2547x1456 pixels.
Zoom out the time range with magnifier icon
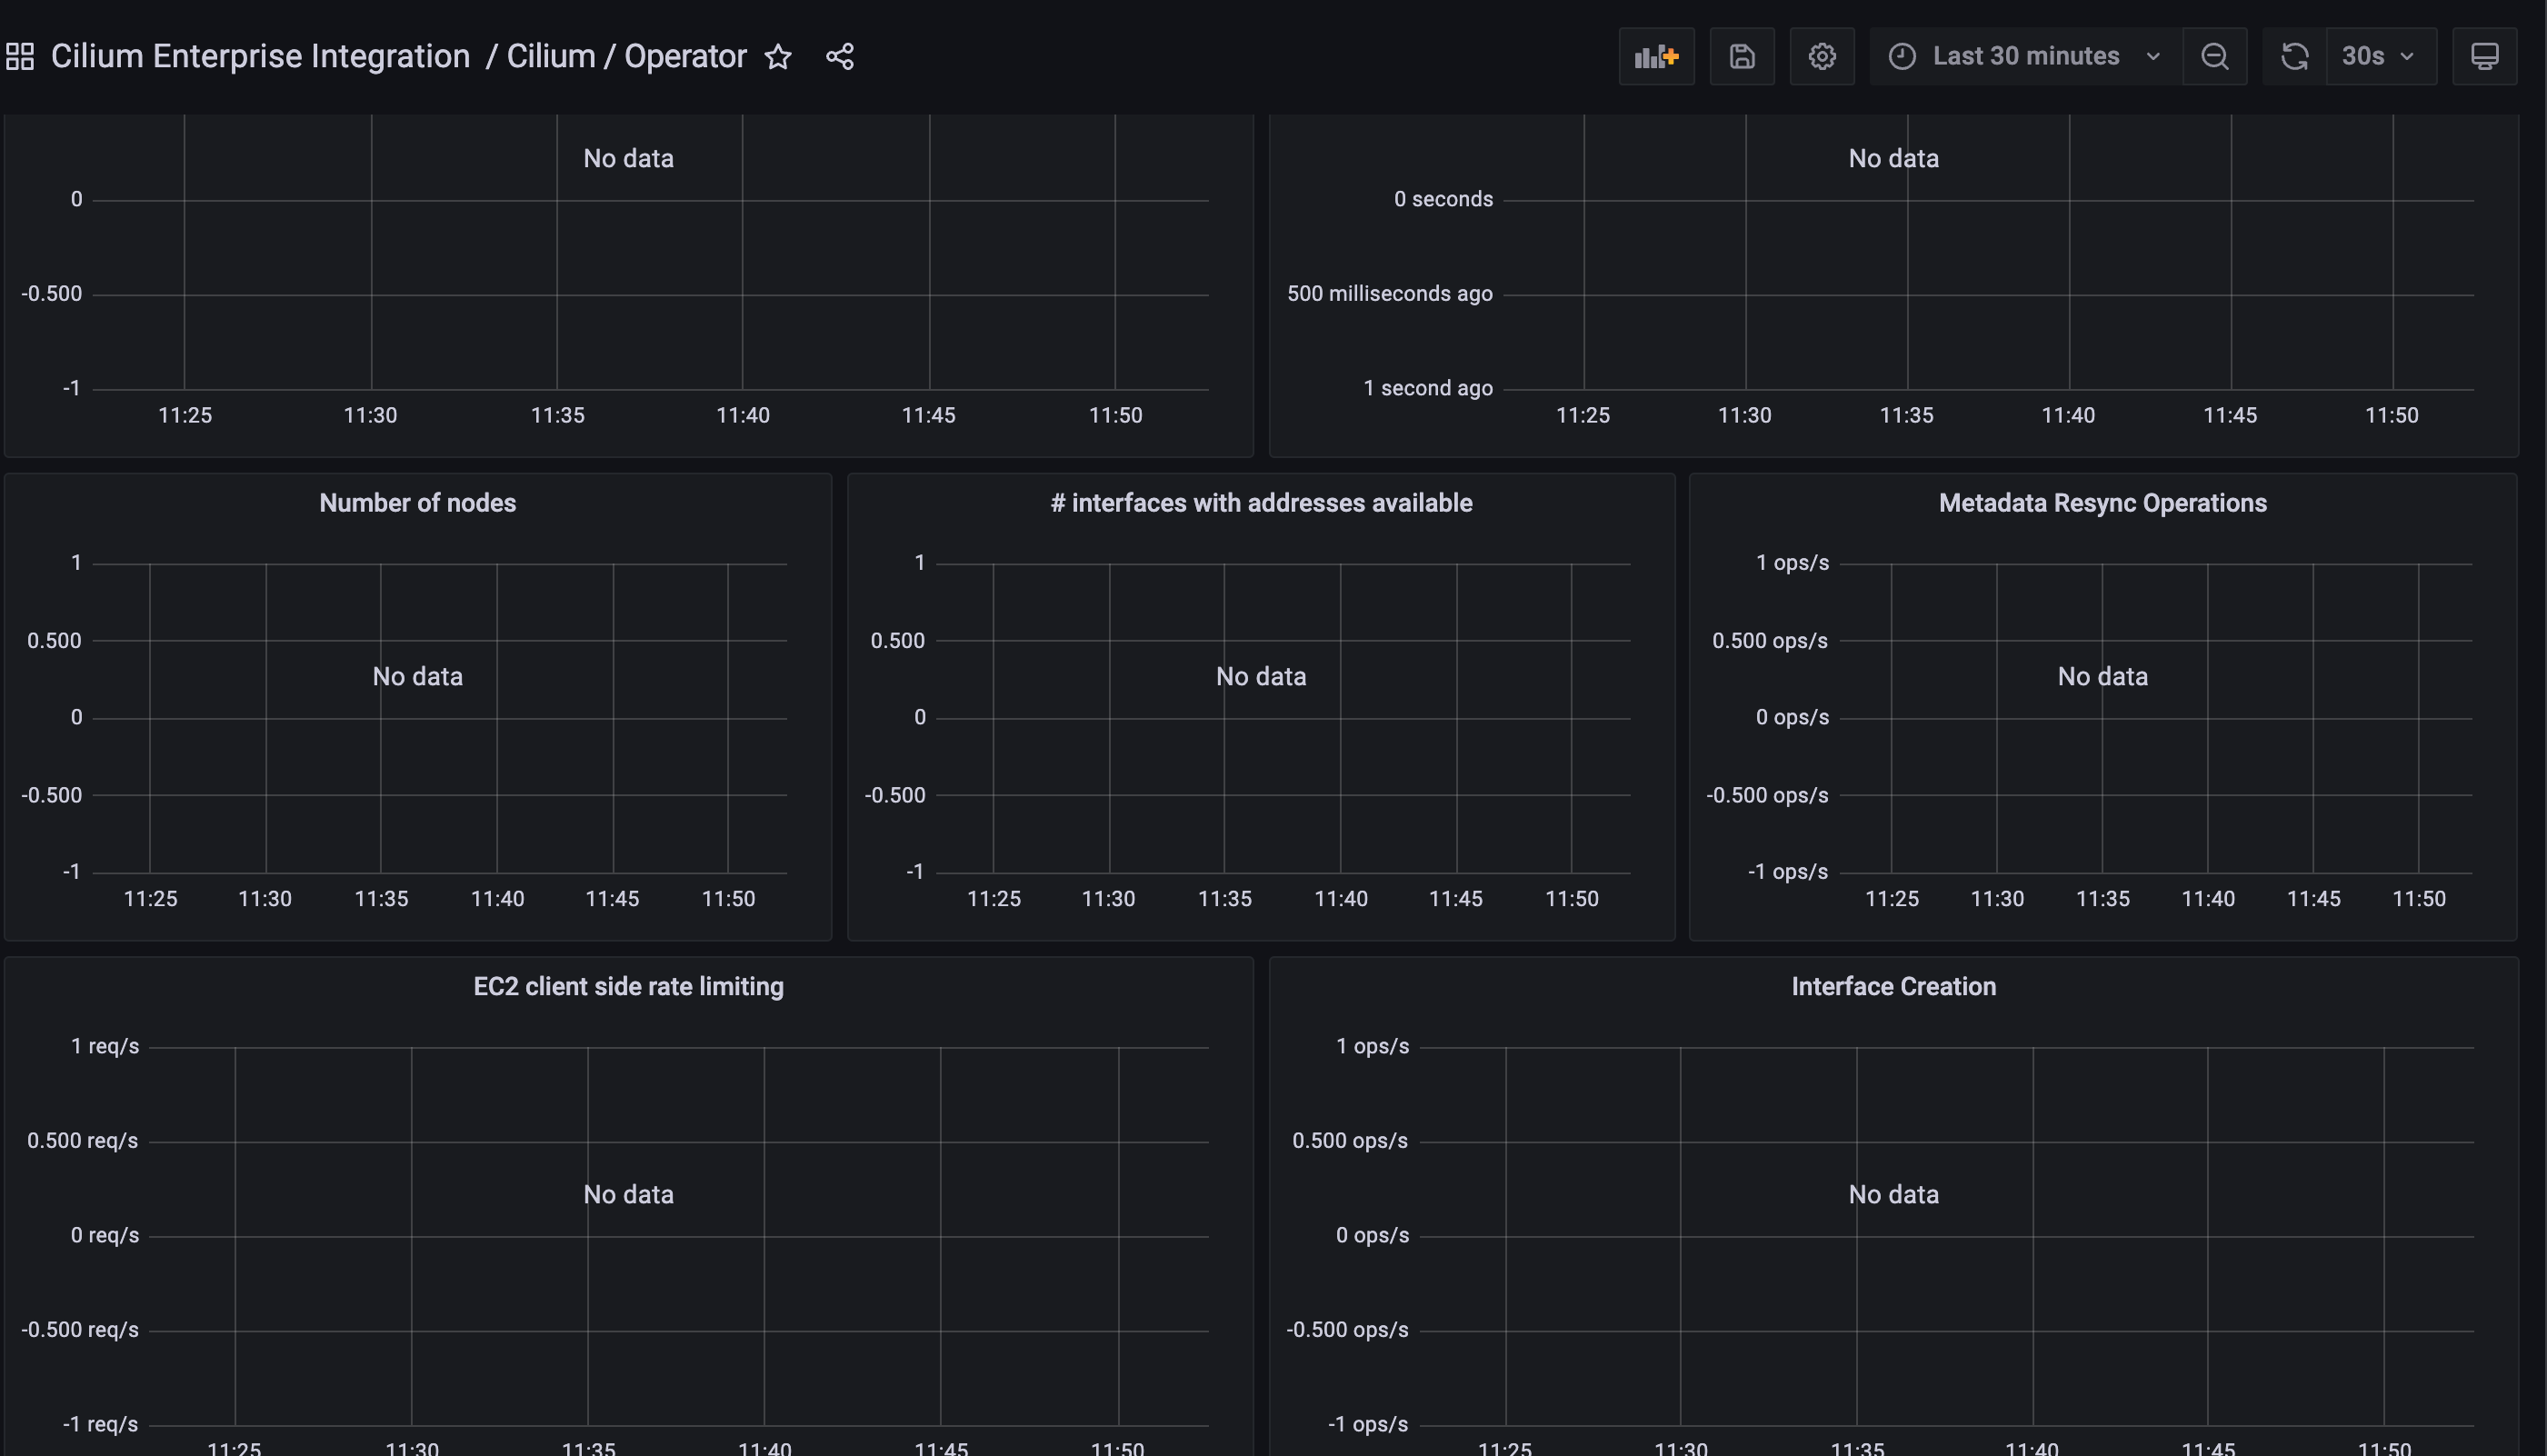pos(2215,56)
